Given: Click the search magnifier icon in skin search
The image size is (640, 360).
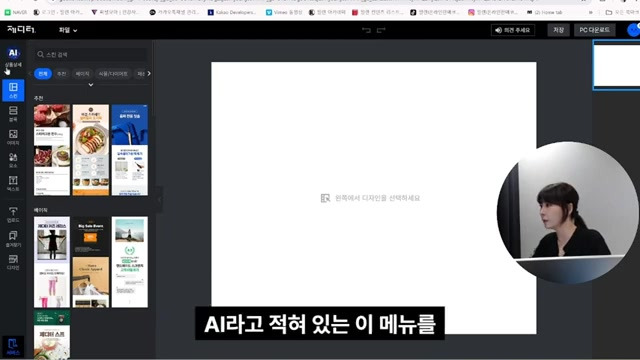Looking at the screenshot, I should (x=40, y=54).
